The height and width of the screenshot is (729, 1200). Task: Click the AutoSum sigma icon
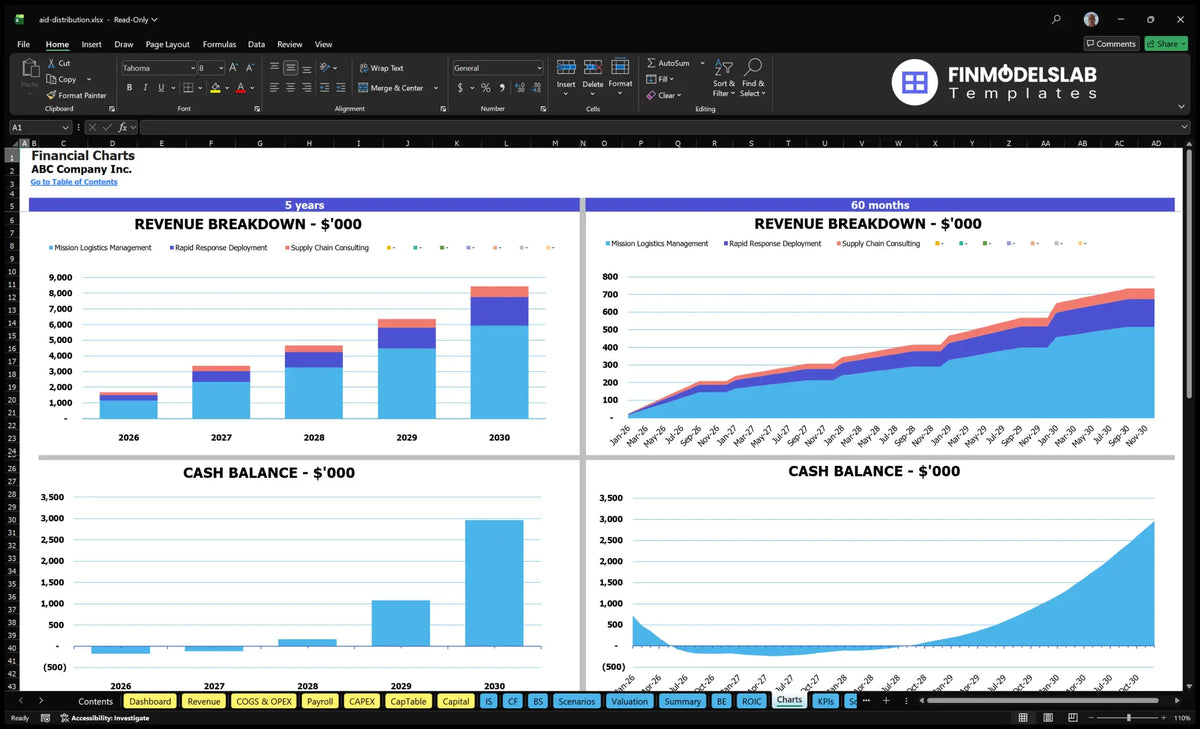tap(652, 63)
